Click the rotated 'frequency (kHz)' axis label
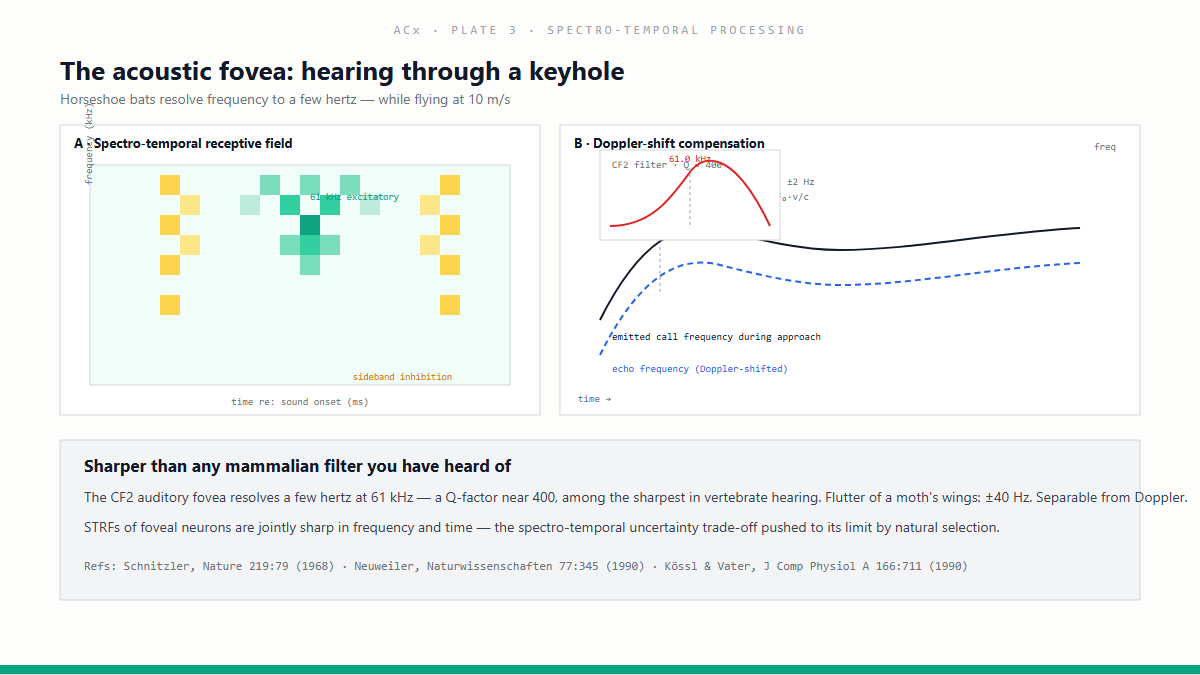 point(89,143)
